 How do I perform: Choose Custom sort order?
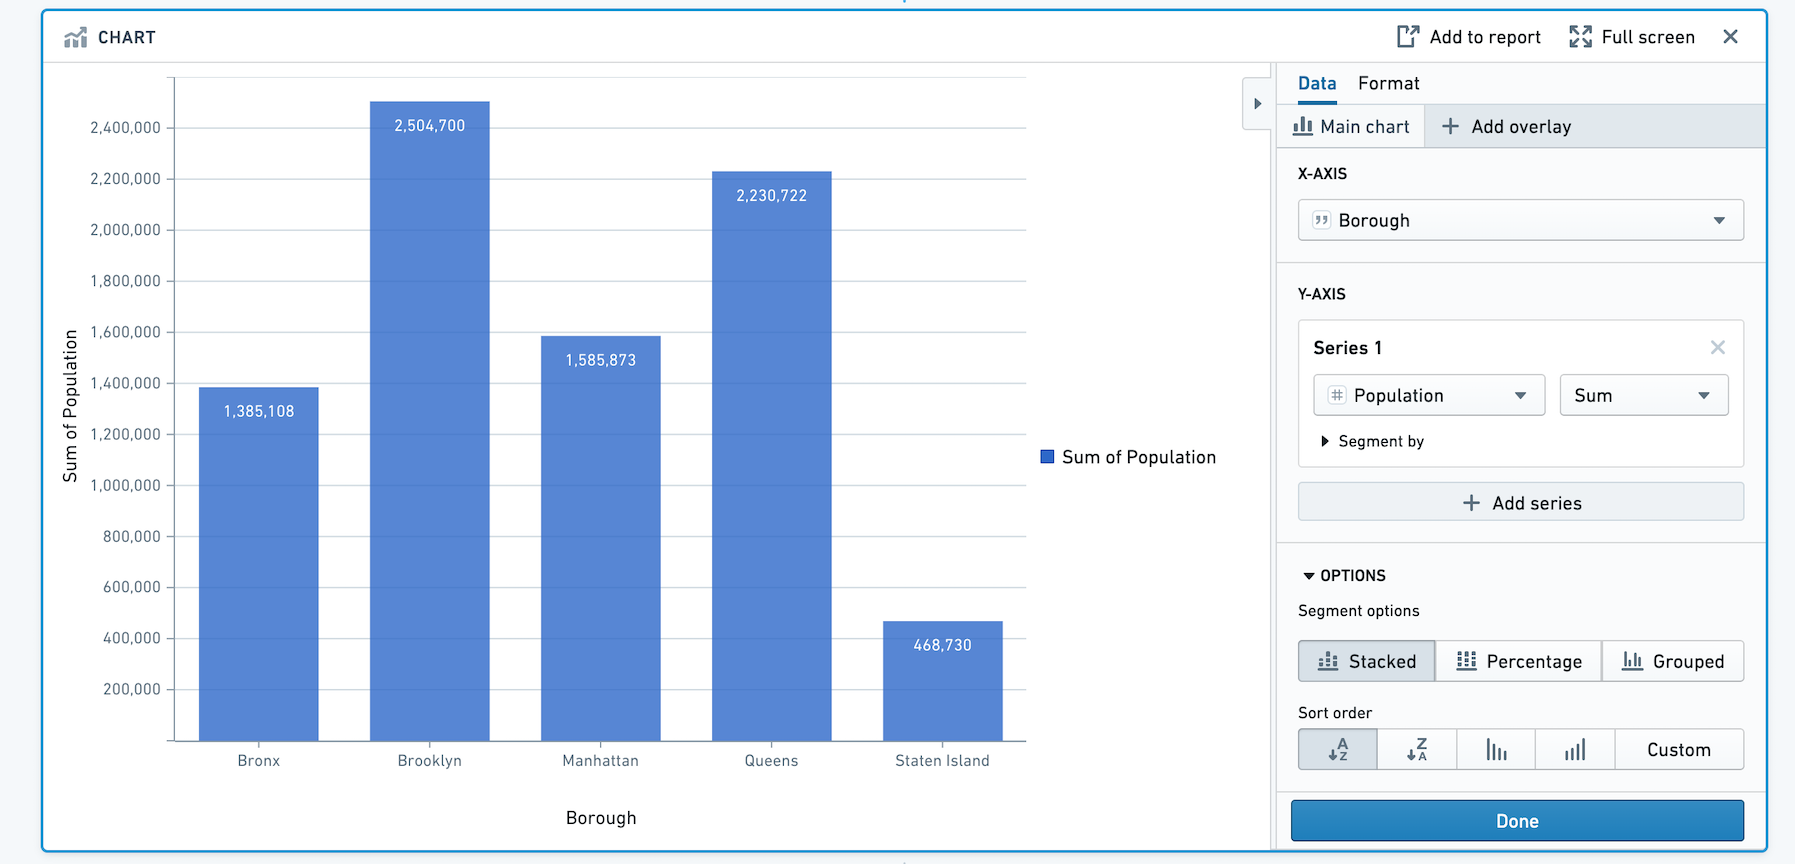(x=1679, y=749)
